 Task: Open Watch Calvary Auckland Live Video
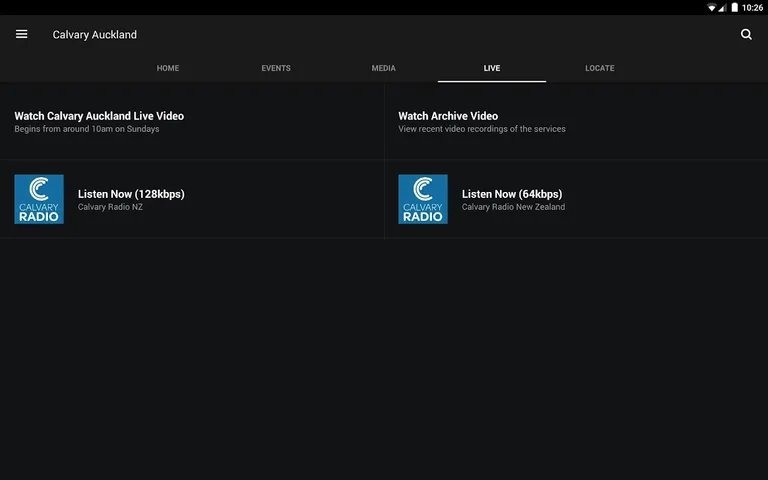192,122
